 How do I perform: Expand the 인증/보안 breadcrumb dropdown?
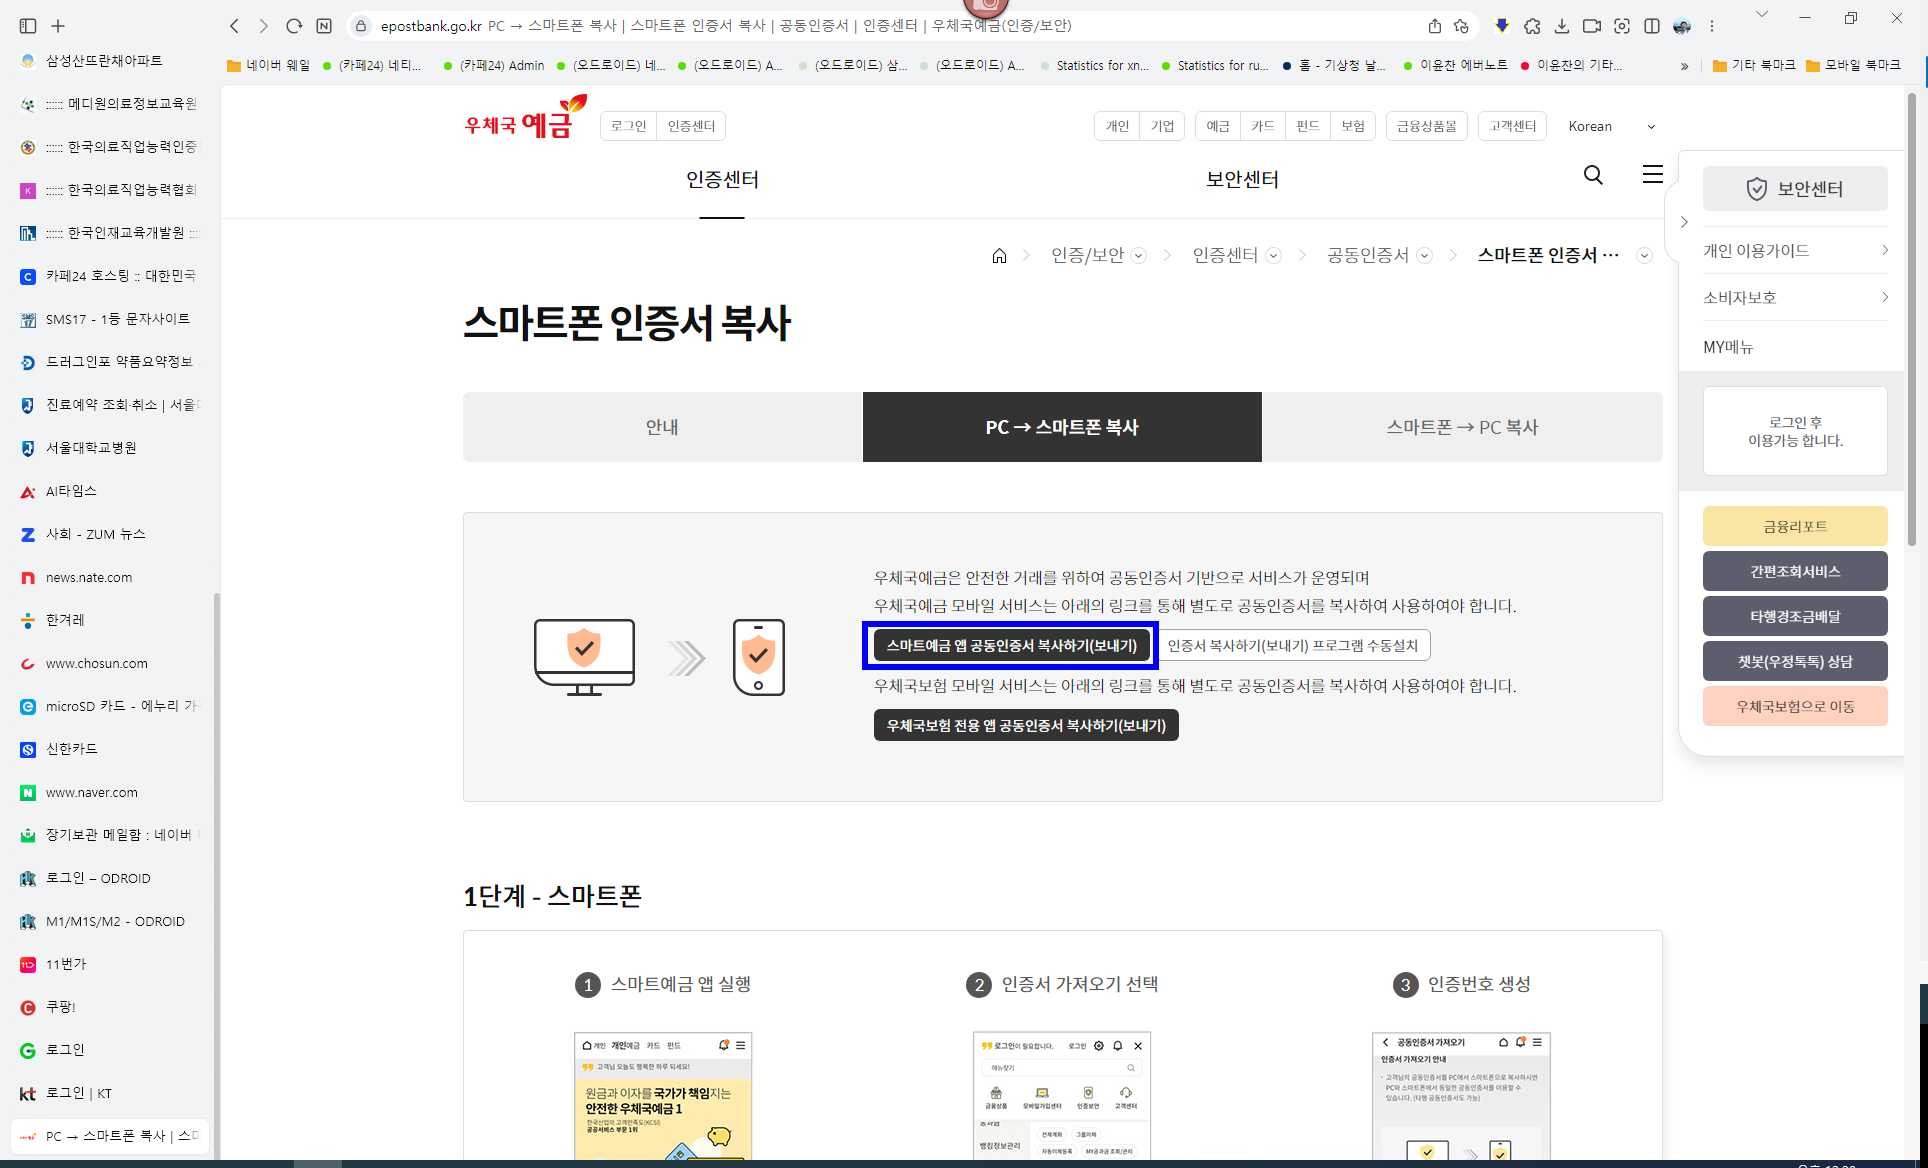pos(1138,256)
